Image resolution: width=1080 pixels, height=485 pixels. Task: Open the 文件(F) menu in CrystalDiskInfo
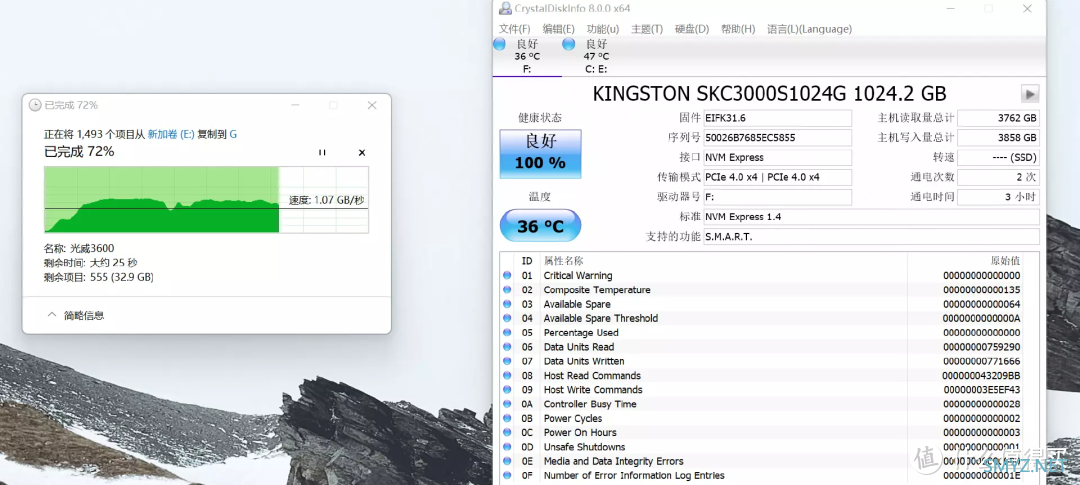(515, 29)
